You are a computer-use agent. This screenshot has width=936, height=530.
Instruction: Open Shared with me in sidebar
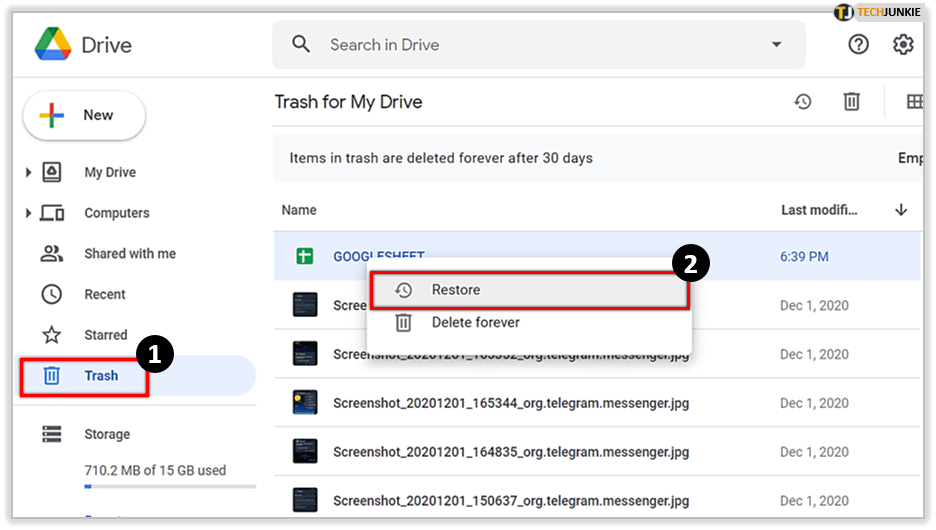pyautogui.click(x=129, y=254)
